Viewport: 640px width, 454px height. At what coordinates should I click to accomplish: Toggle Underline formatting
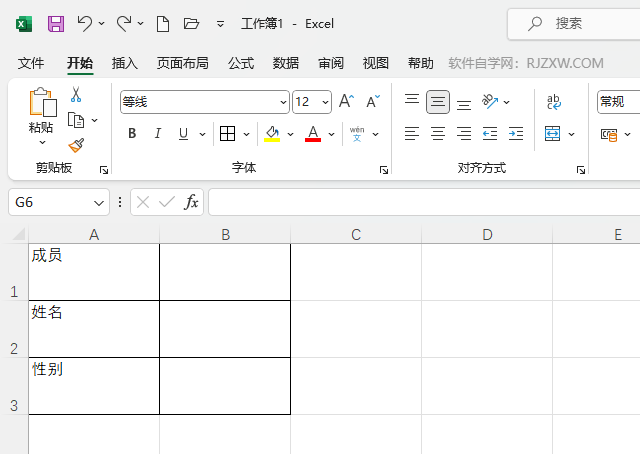(183, 134)
